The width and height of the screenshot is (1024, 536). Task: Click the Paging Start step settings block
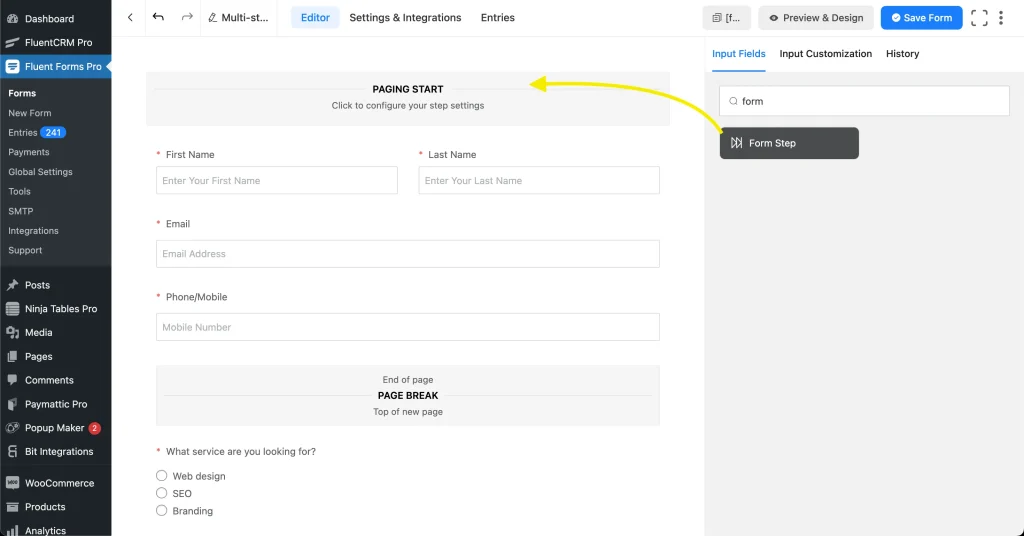[408, 98]
